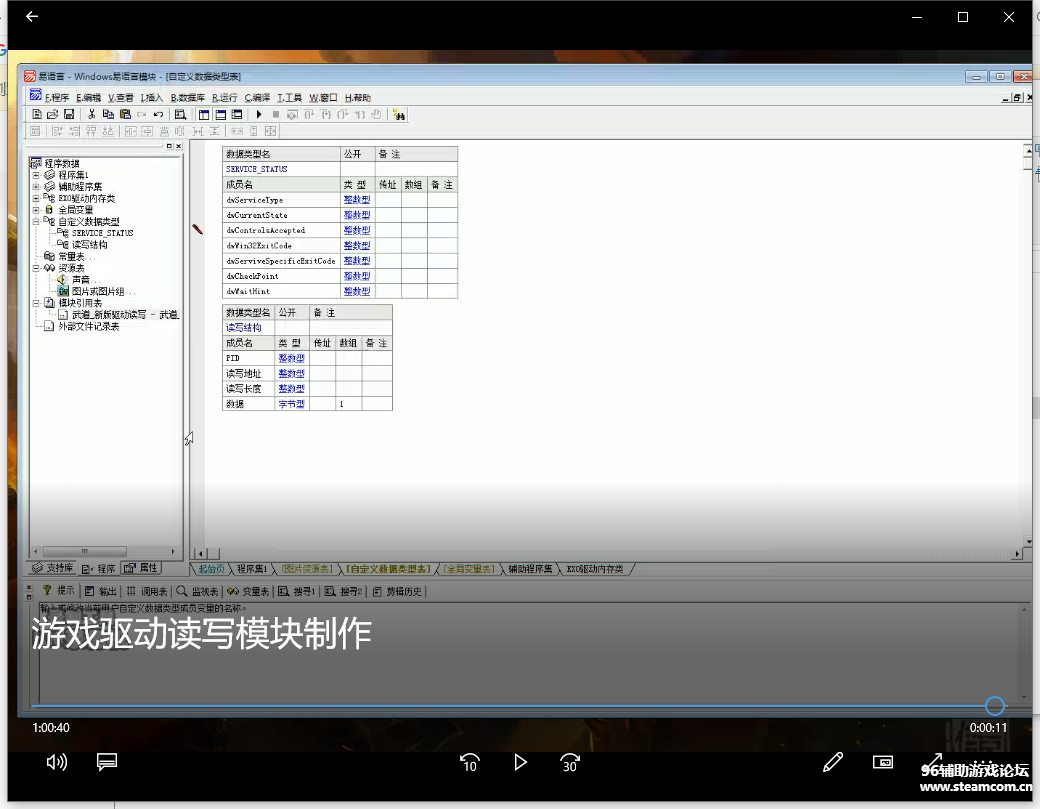
Task: Open the 属性 panel tab
Action: (143, 568)
